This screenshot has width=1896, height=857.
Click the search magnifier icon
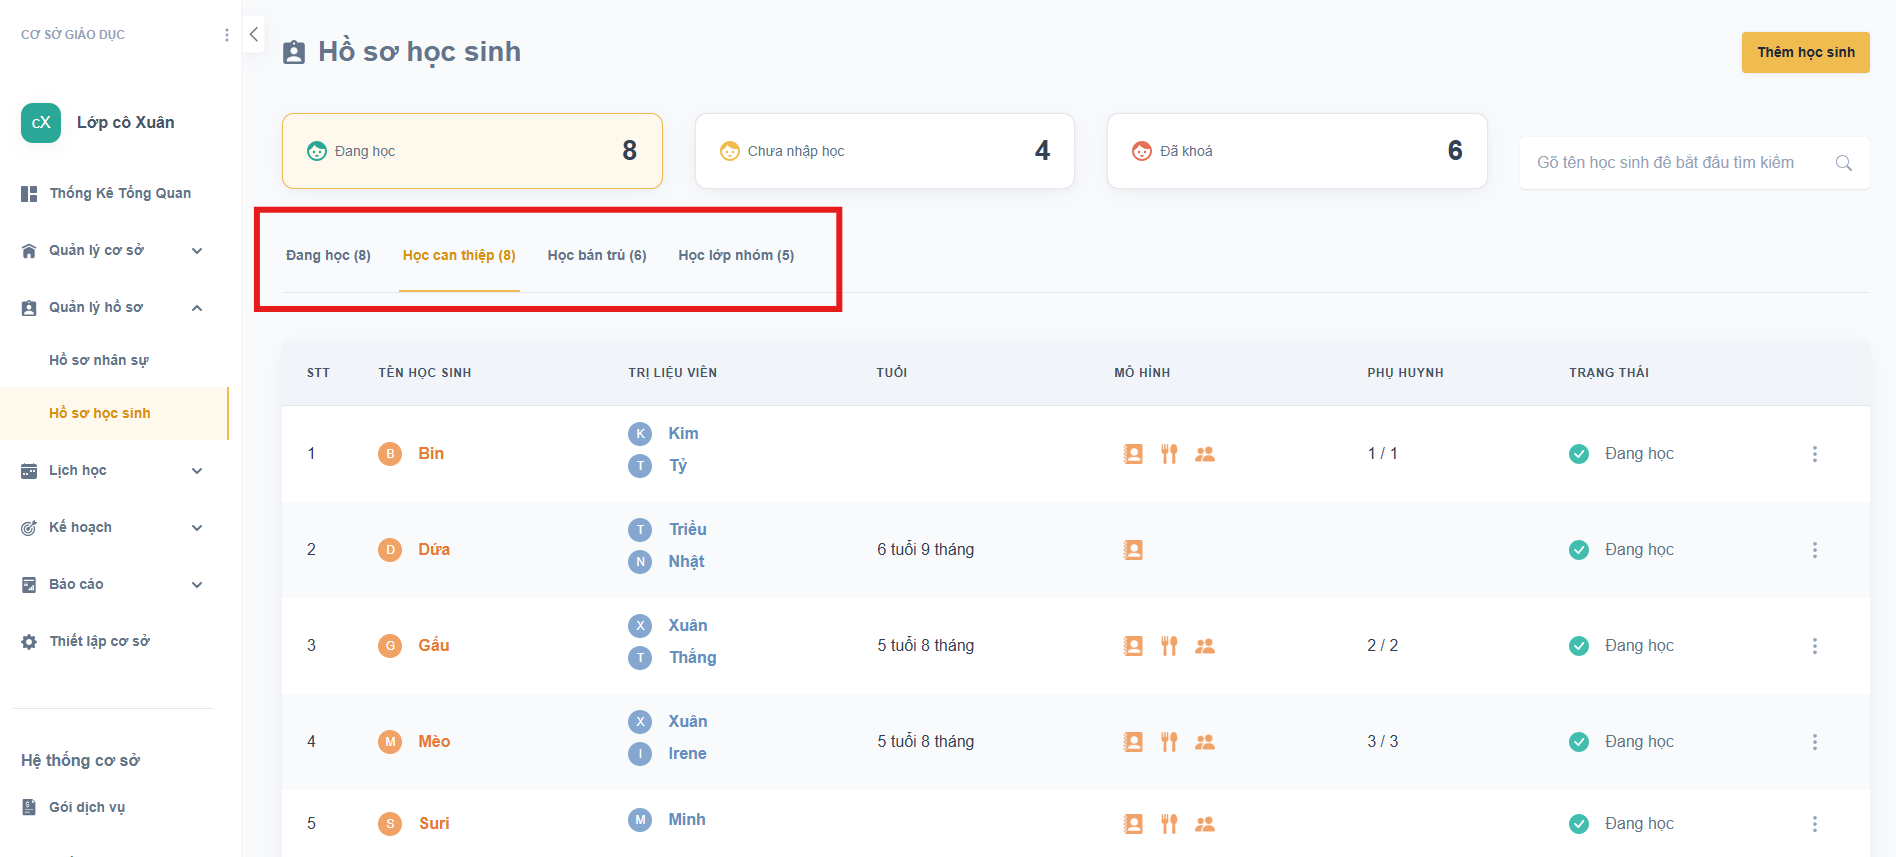(x=1843, y=163)
